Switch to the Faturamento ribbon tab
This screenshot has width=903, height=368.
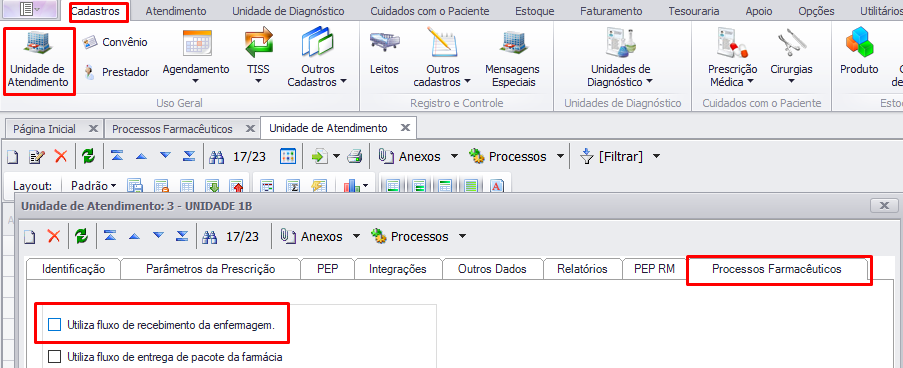pos(611,11)
